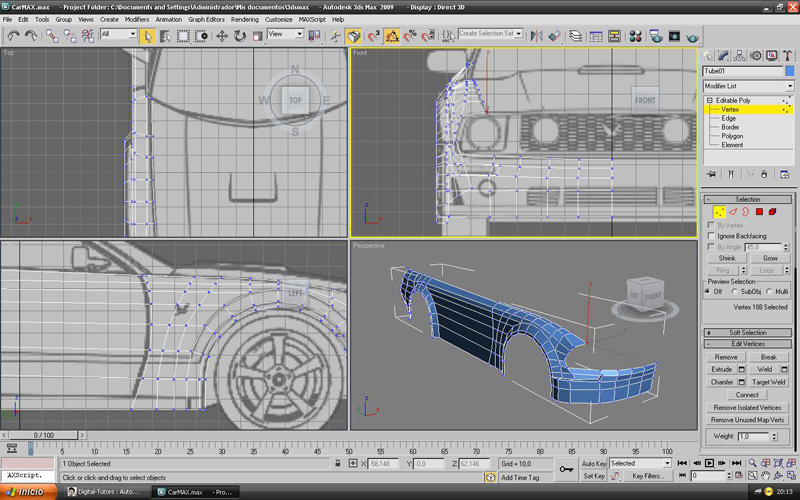Open the Rendering menu

[244, 19]
